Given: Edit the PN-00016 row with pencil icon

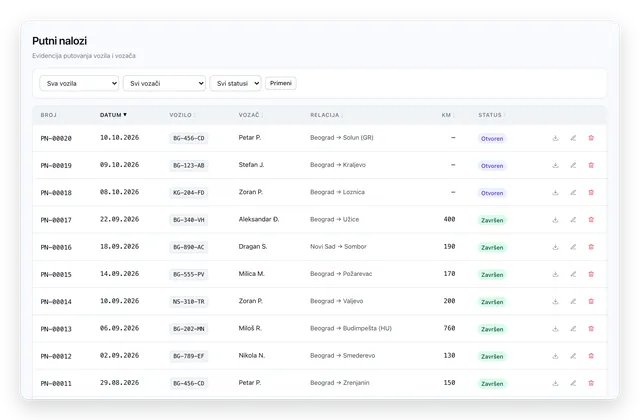Looking at the screenshot, I should [573, 247].
